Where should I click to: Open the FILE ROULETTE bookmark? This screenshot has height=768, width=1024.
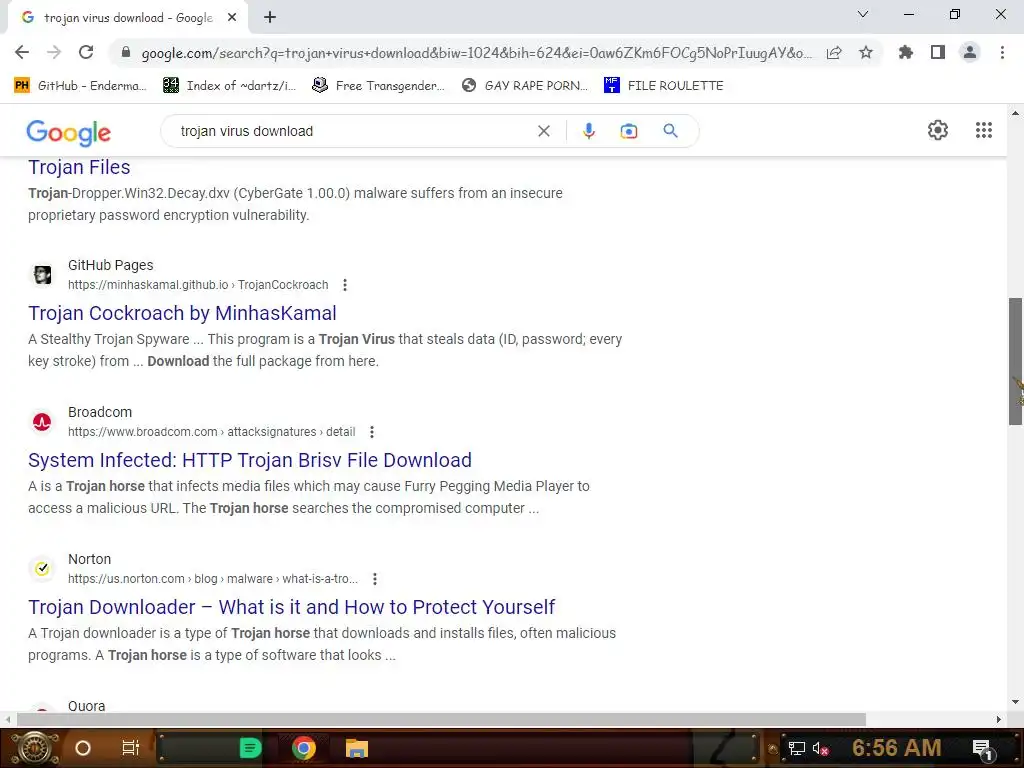click(664, 86)
